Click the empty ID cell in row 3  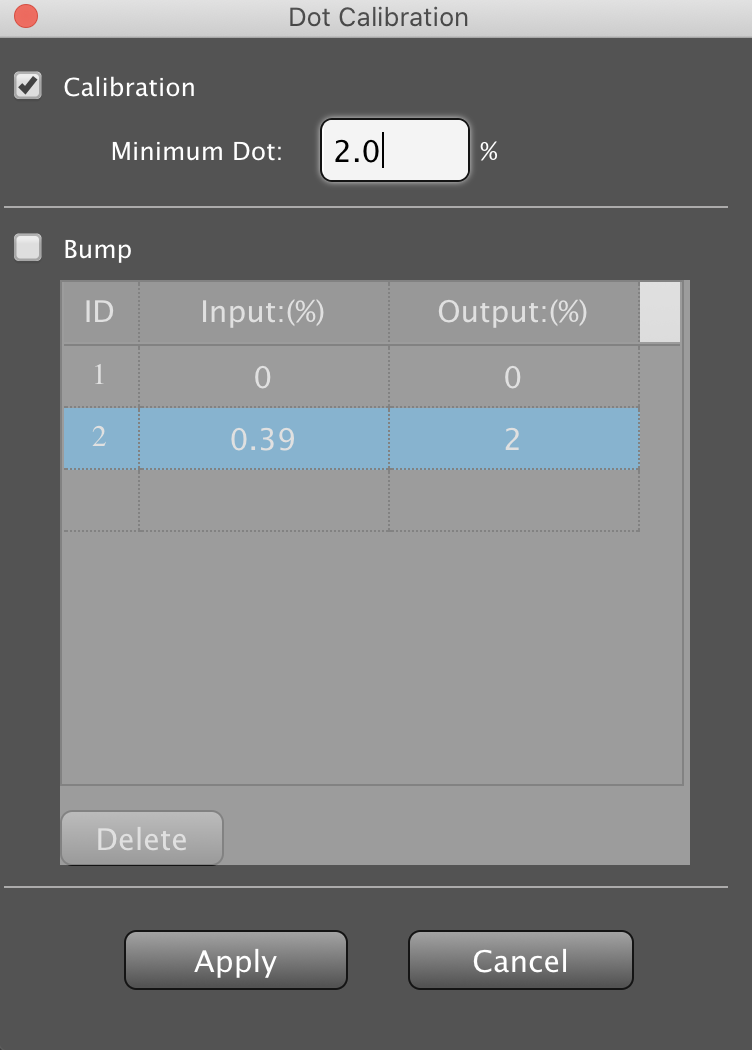100,500
